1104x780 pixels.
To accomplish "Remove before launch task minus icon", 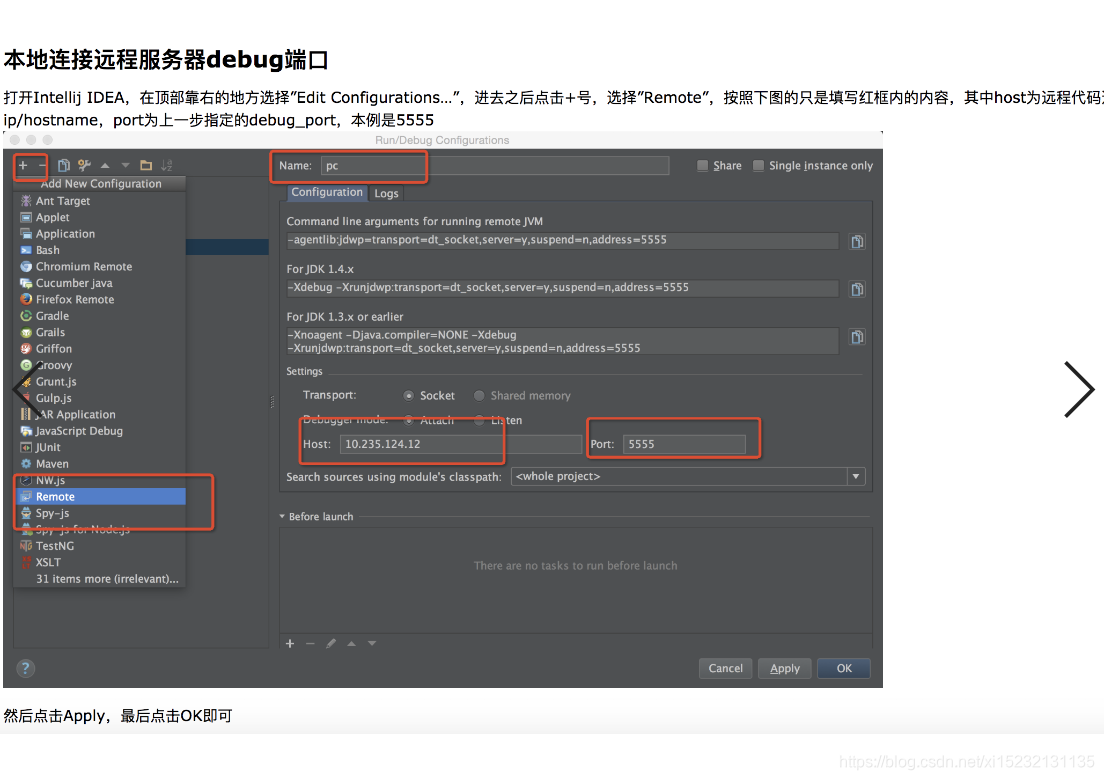I will (310, 643).
